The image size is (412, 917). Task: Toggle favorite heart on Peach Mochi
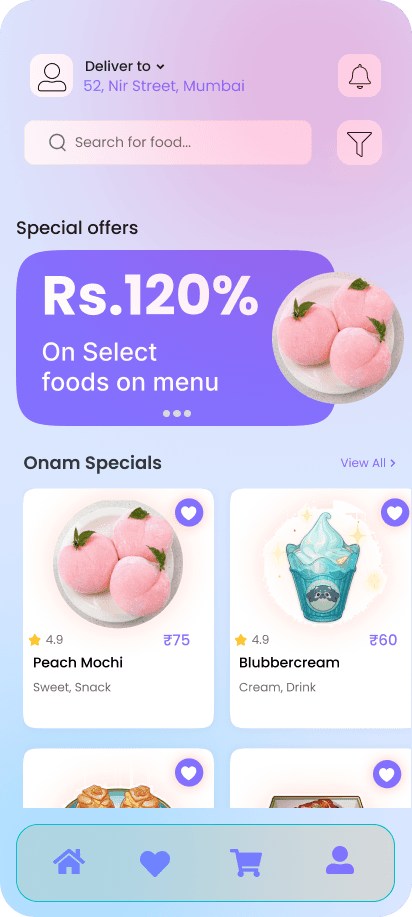[189, 513]
